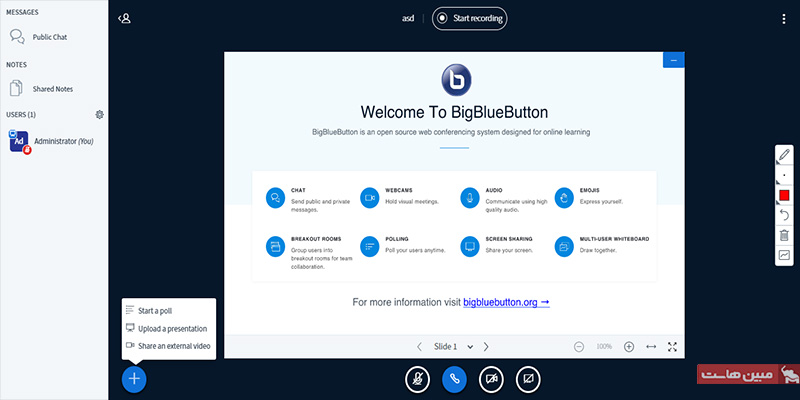Image resolution: width=800 pixels, height=400 pixels.
Task: Leave audio with phone button
Action: point(454,380)
